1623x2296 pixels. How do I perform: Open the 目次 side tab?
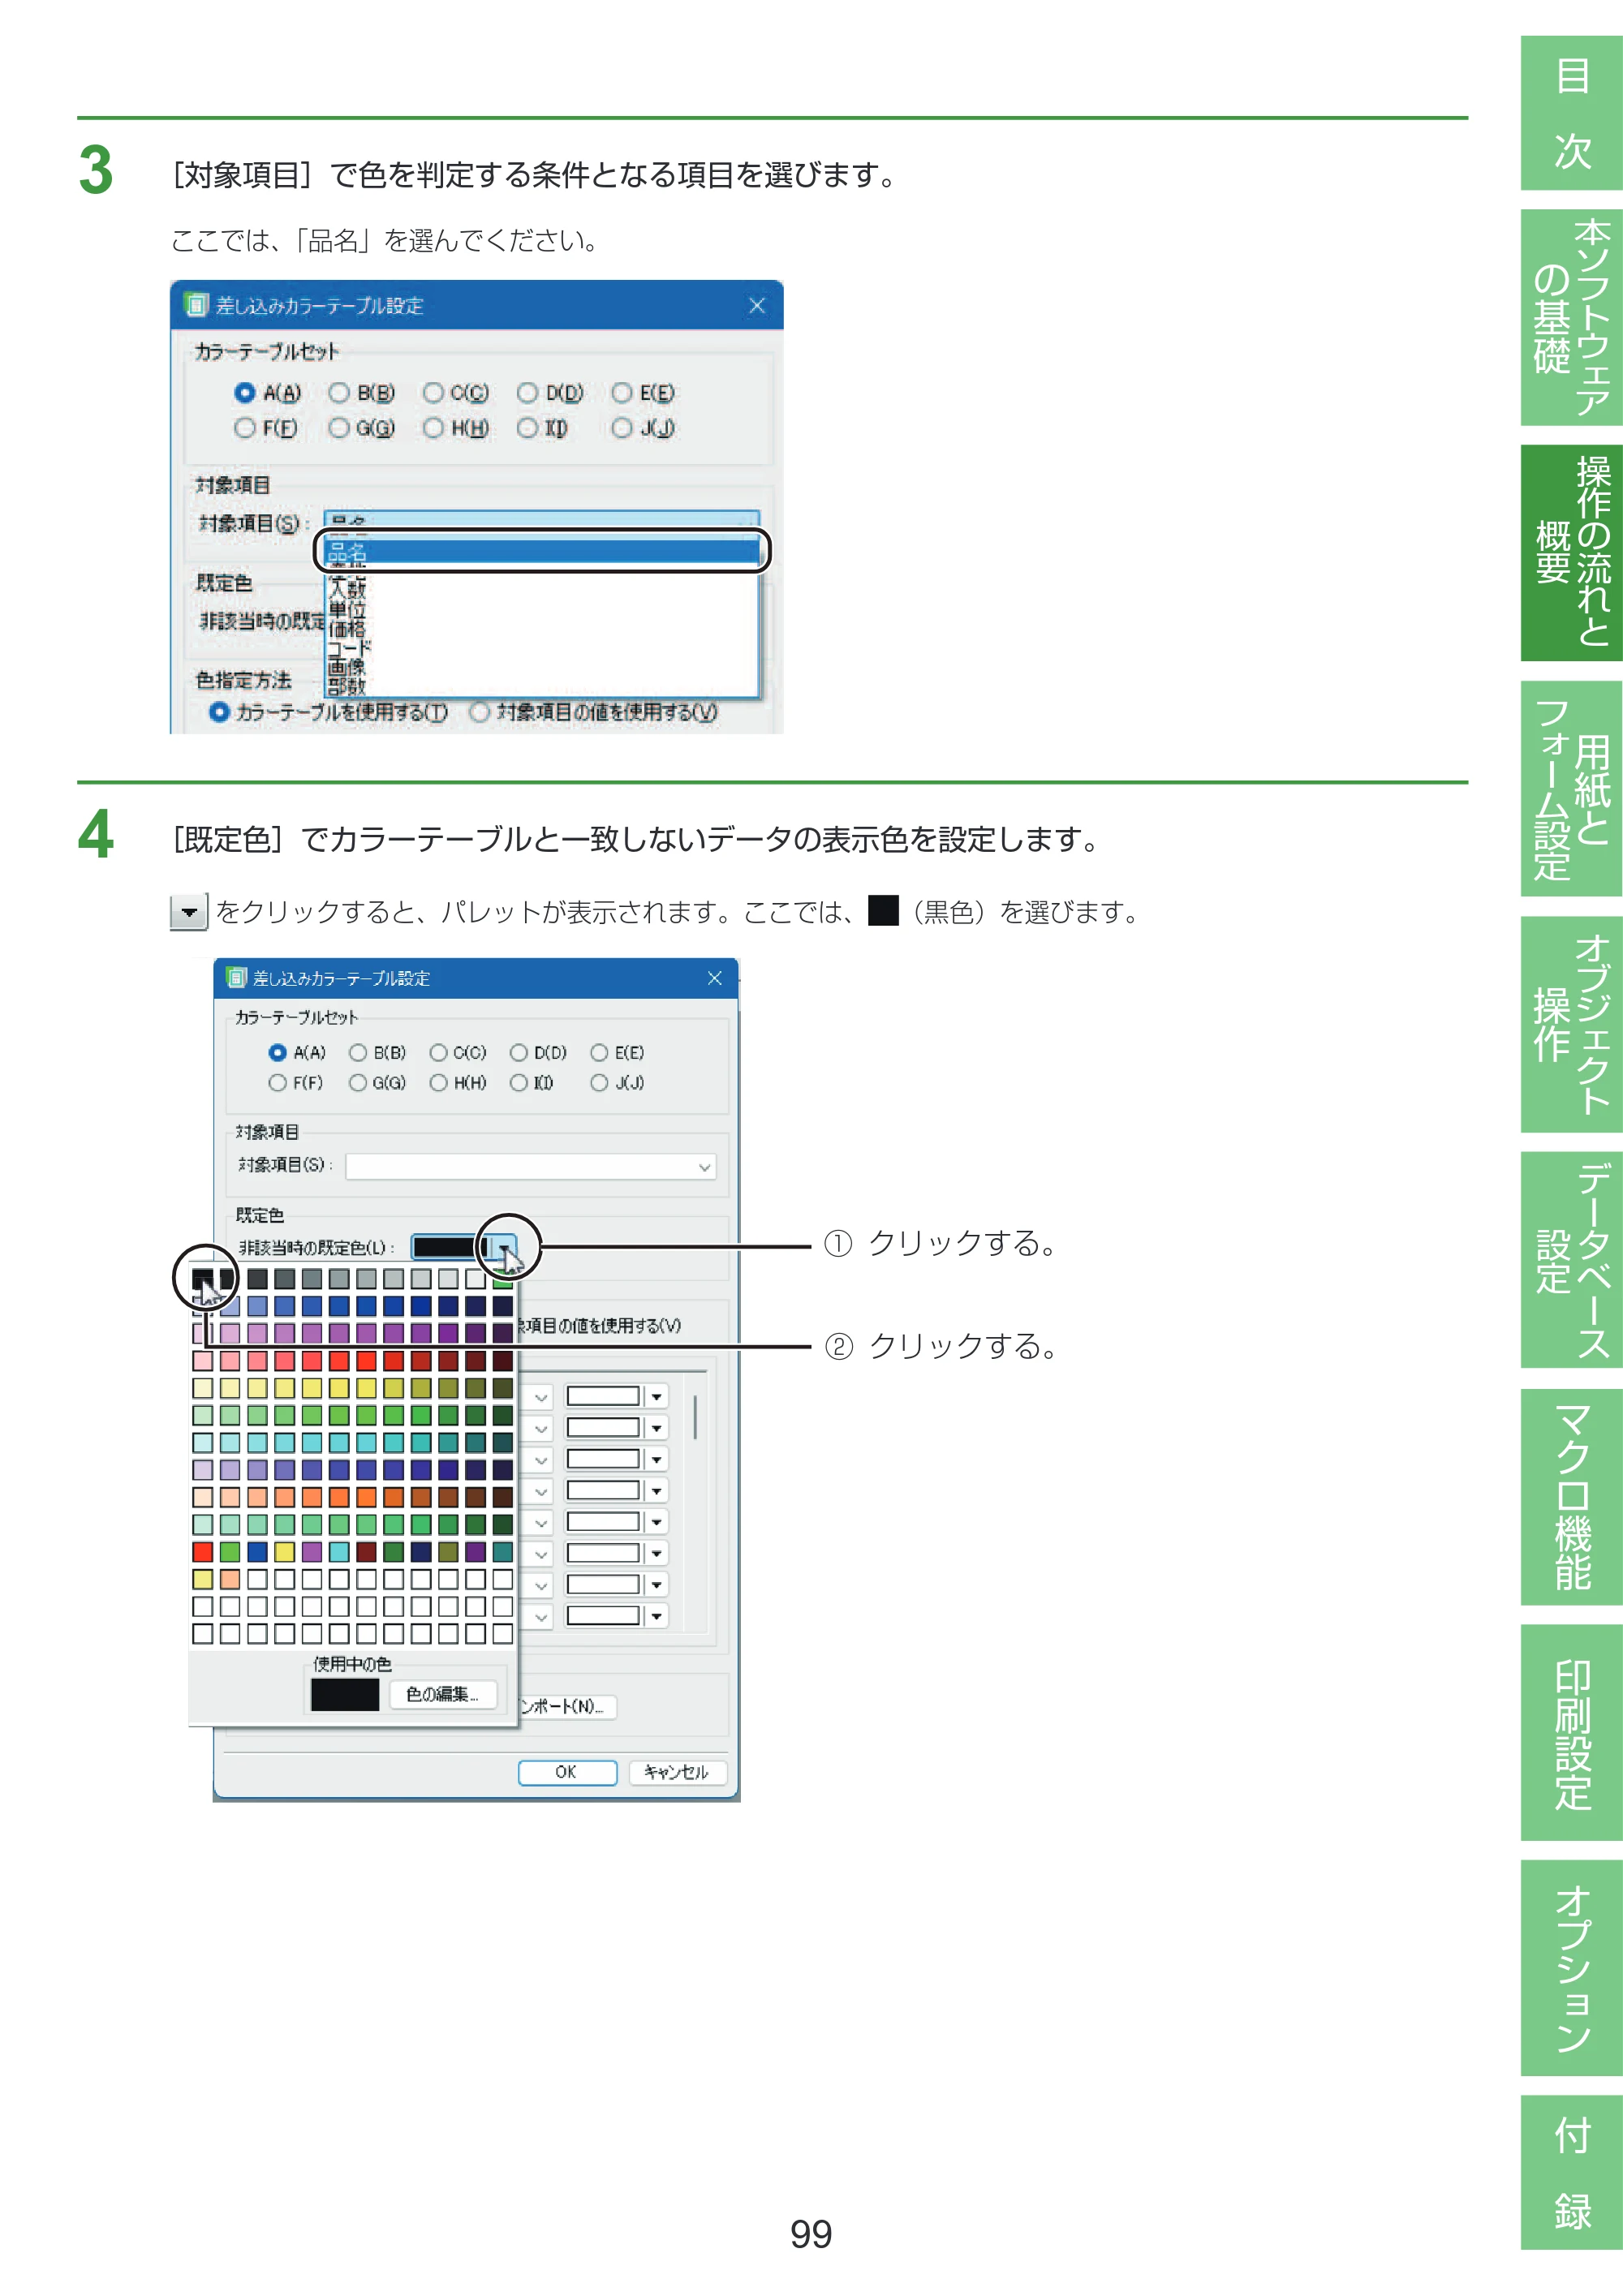point(1571,113)
